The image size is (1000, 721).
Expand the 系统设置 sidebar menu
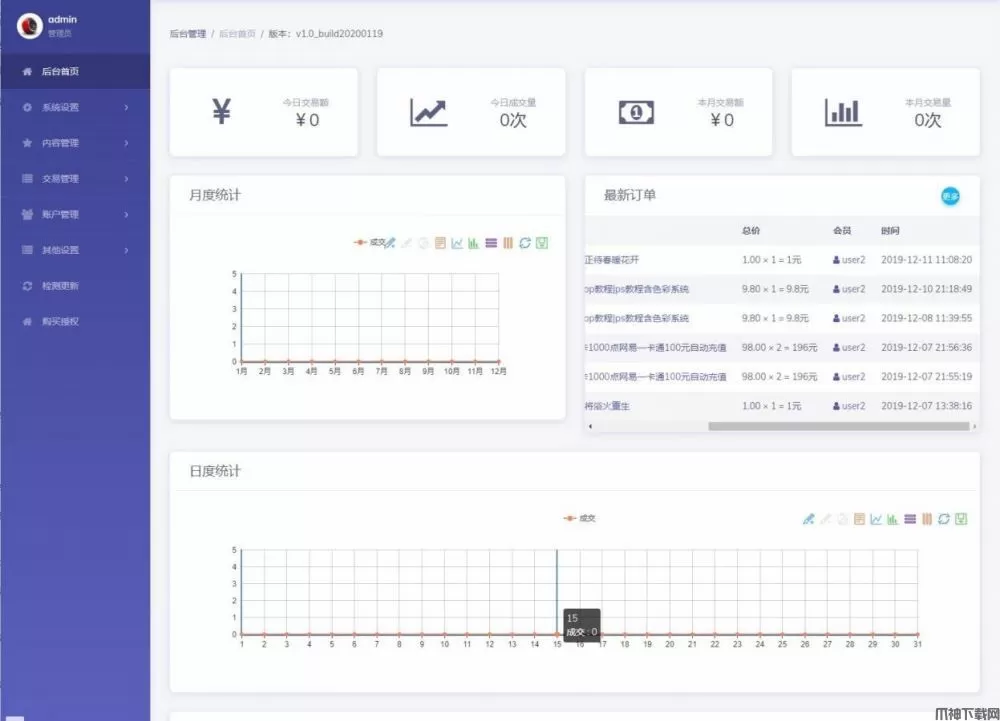75,107
